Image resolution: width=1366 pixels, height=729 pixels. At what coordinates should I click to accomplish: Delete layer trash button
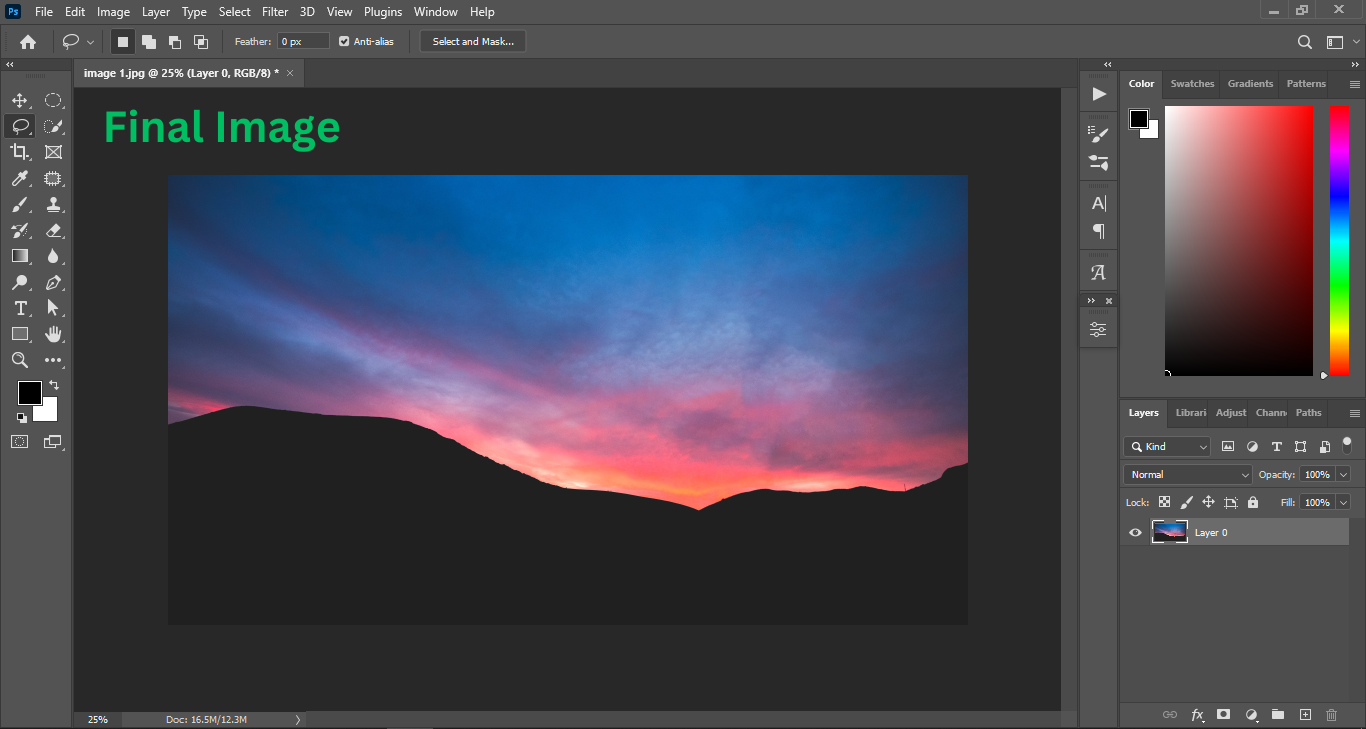(1331, 715)
